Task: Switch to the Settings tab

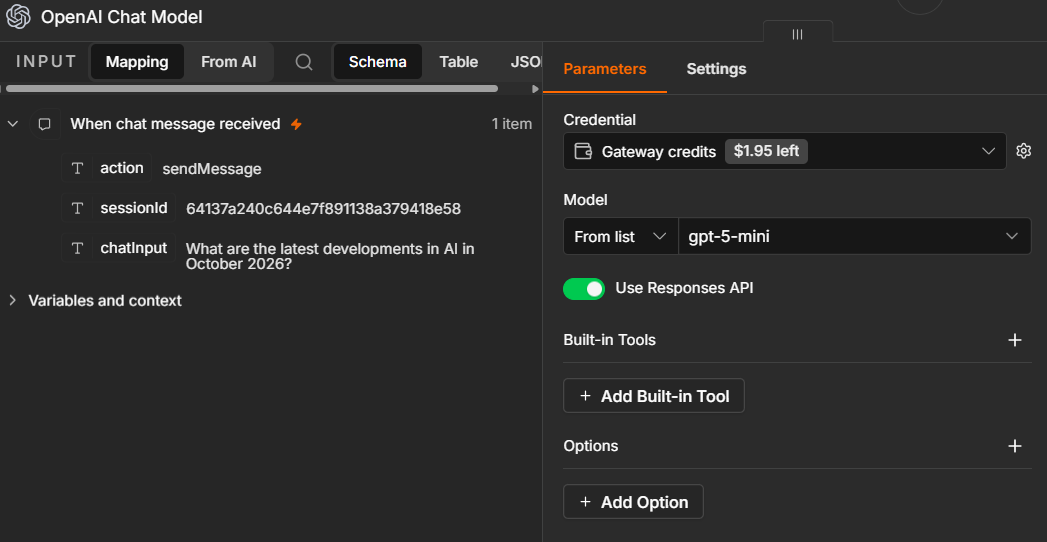Action: point(716,69)
